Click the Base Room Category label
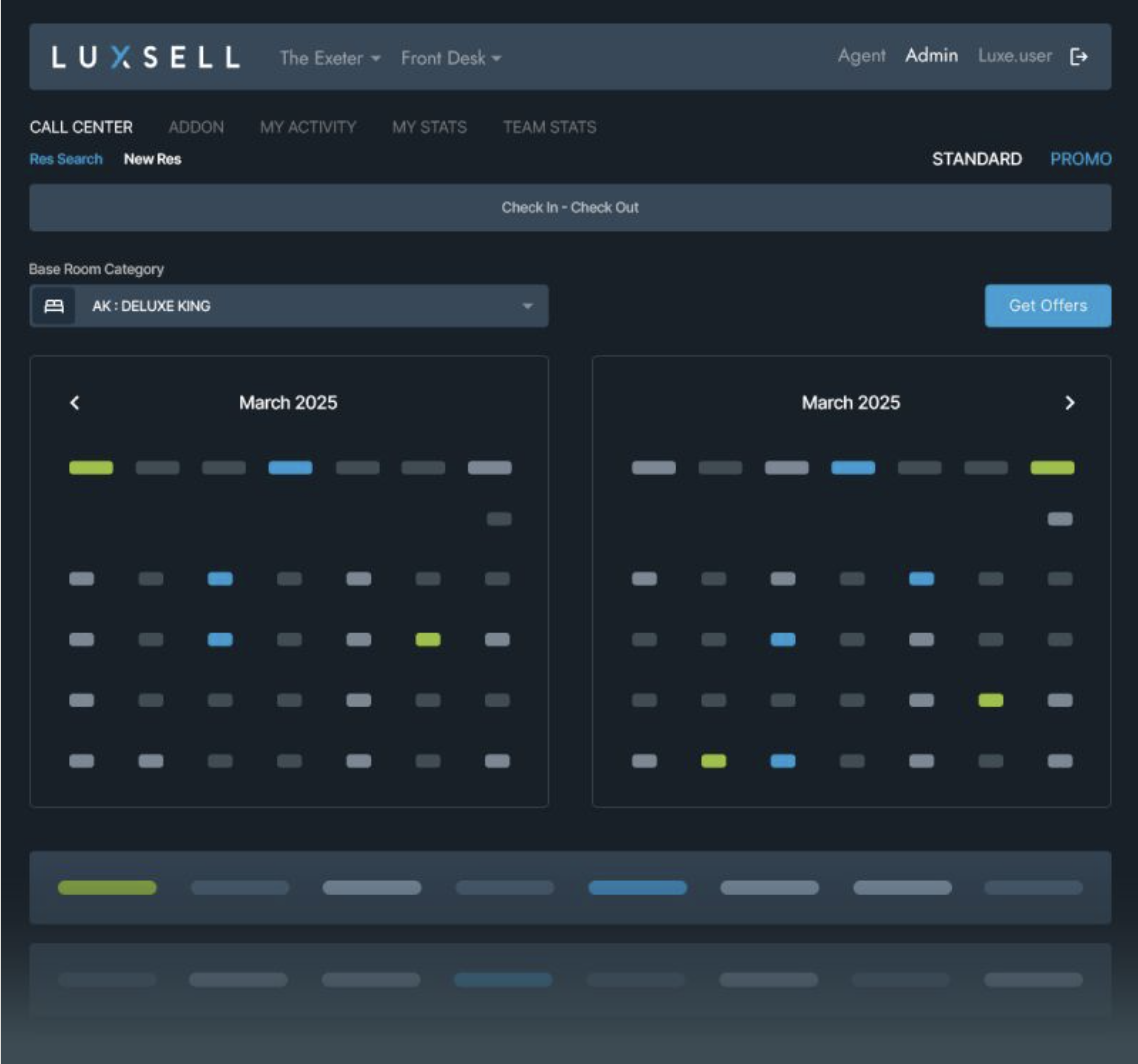 [x=97, y=269]
